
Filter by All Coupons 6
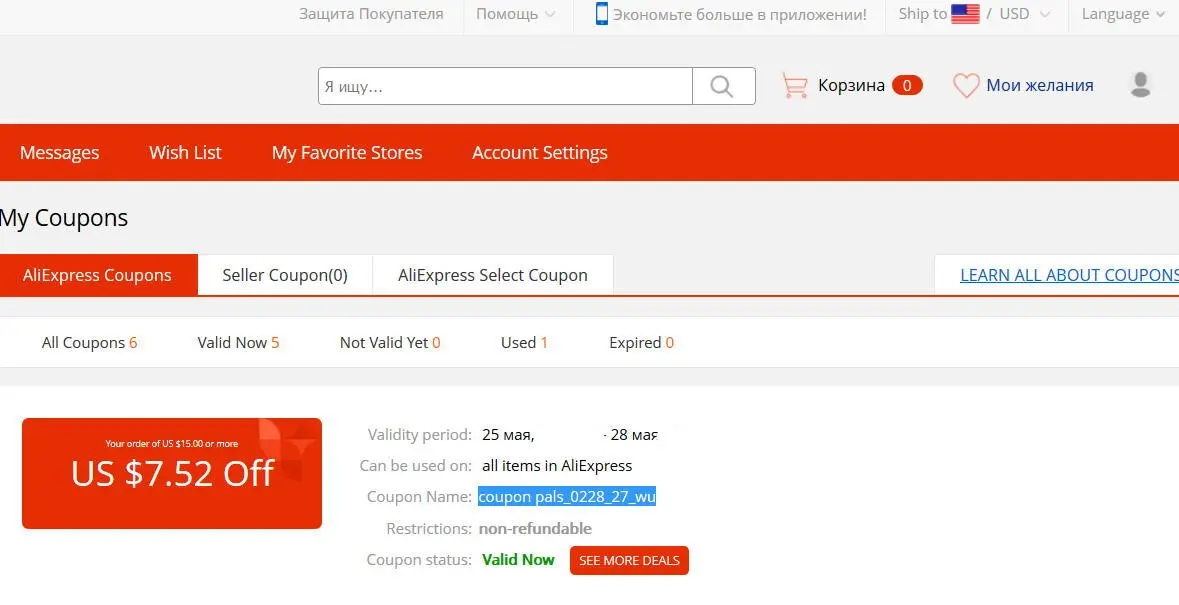tap(89, 343)
